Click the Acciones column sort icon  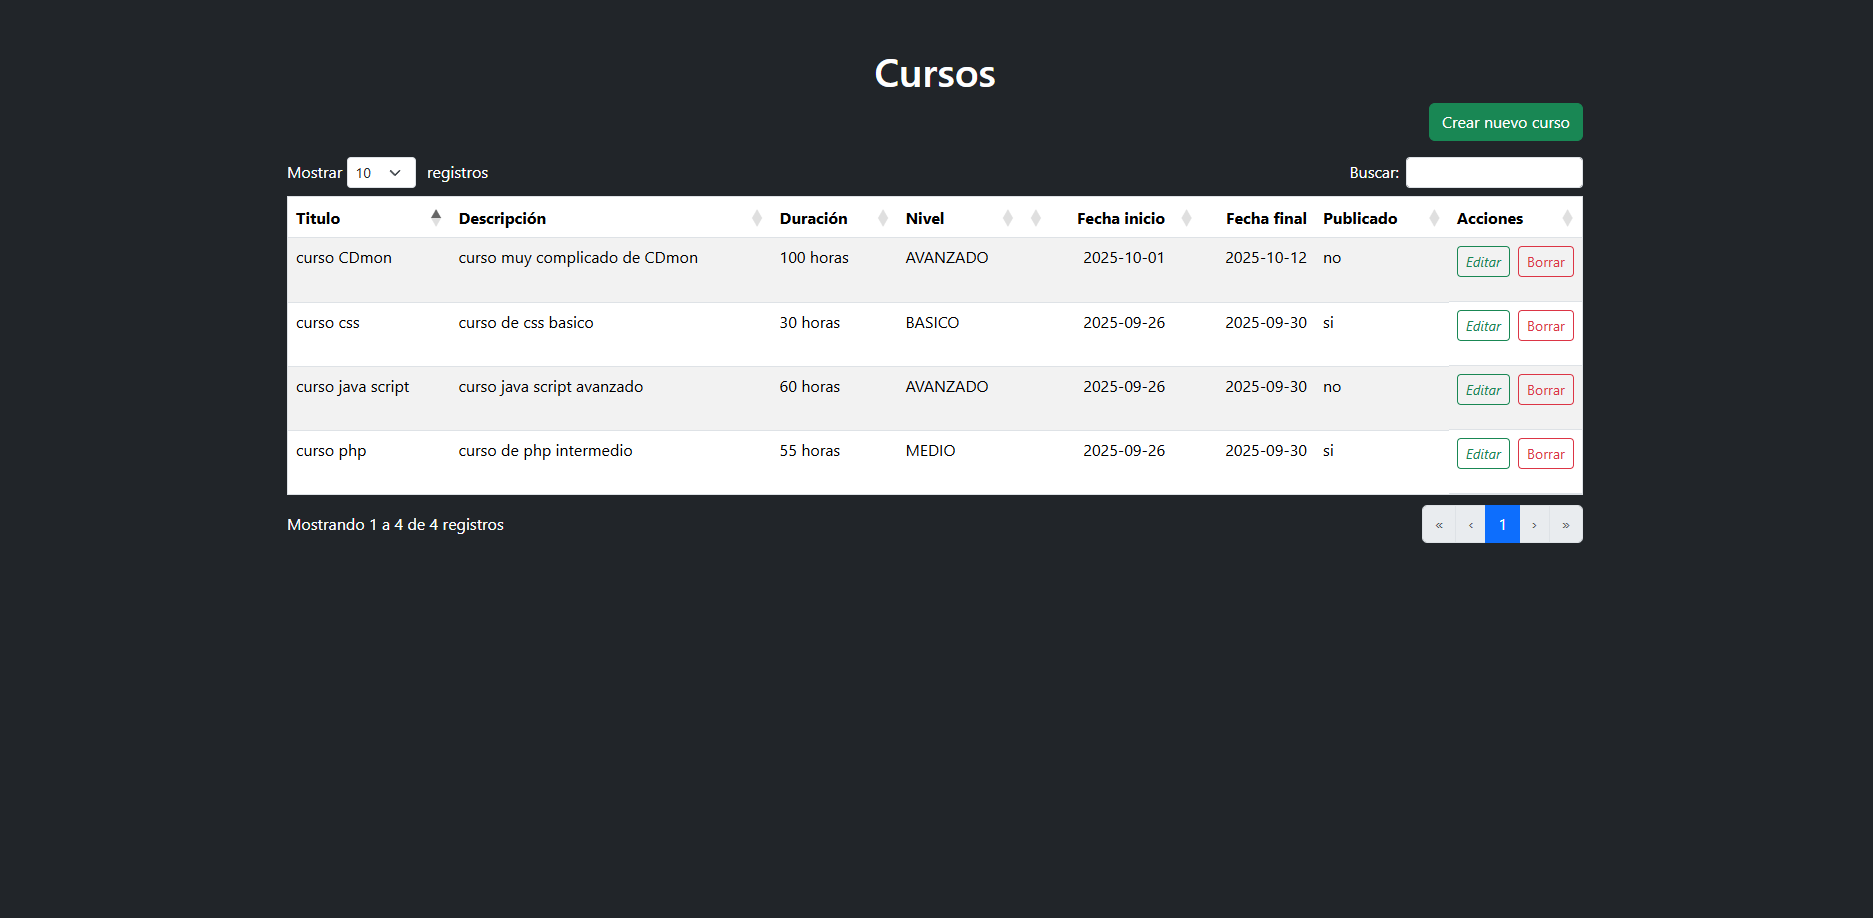click(x=1567, y=218)
